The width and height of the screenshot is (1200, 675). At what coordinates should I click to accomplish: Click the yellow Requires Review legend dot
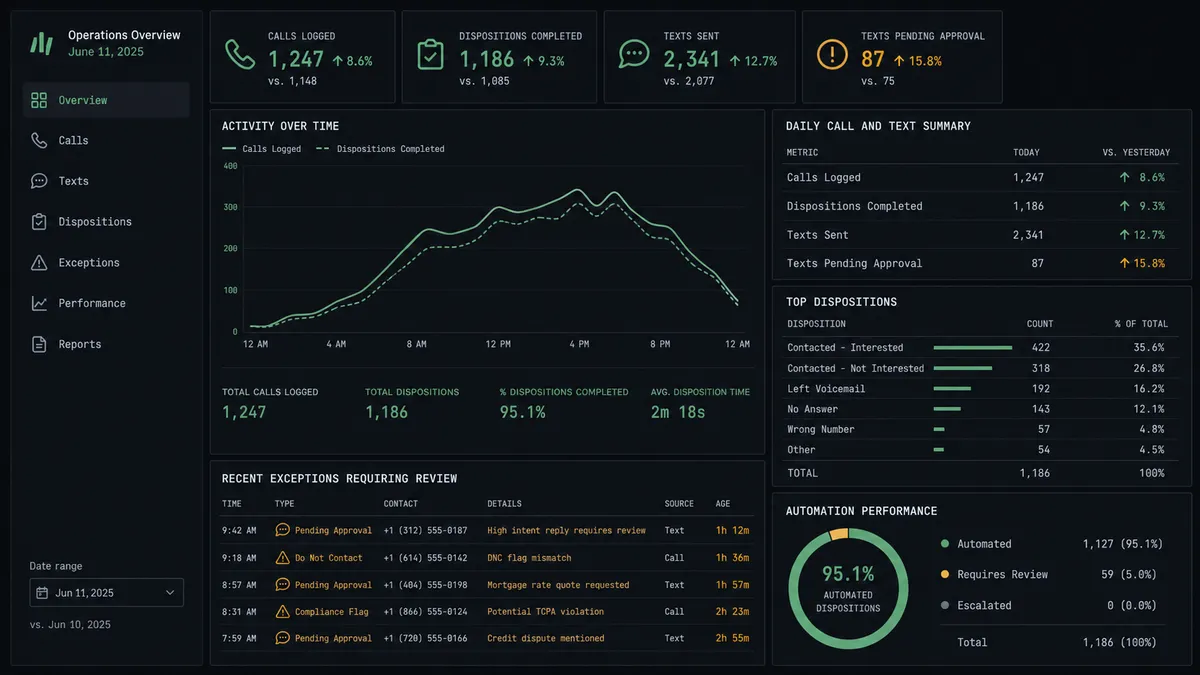coord(945,575)
